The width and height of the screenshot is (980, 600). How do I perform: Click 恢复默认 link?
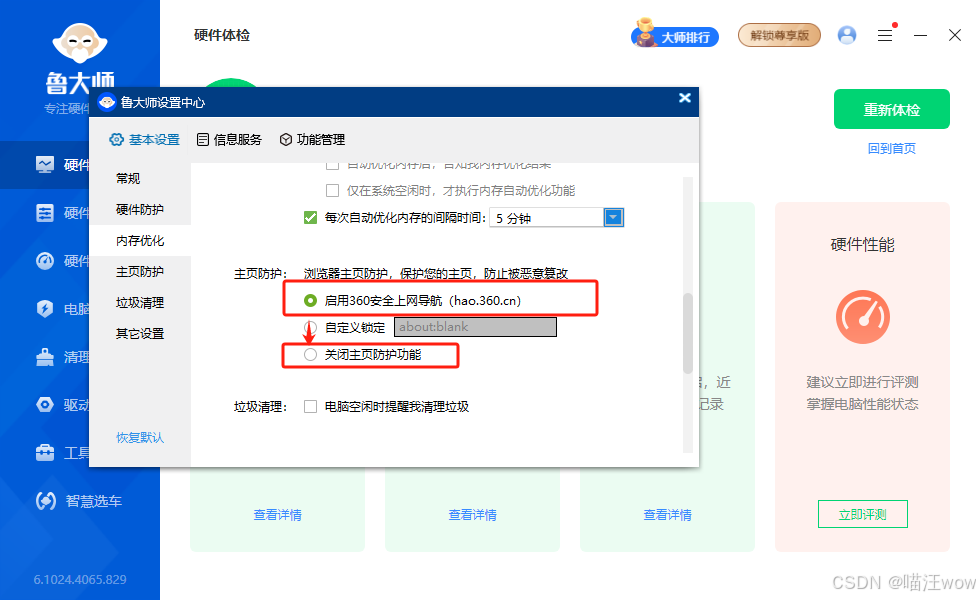[x=140, y=438]
